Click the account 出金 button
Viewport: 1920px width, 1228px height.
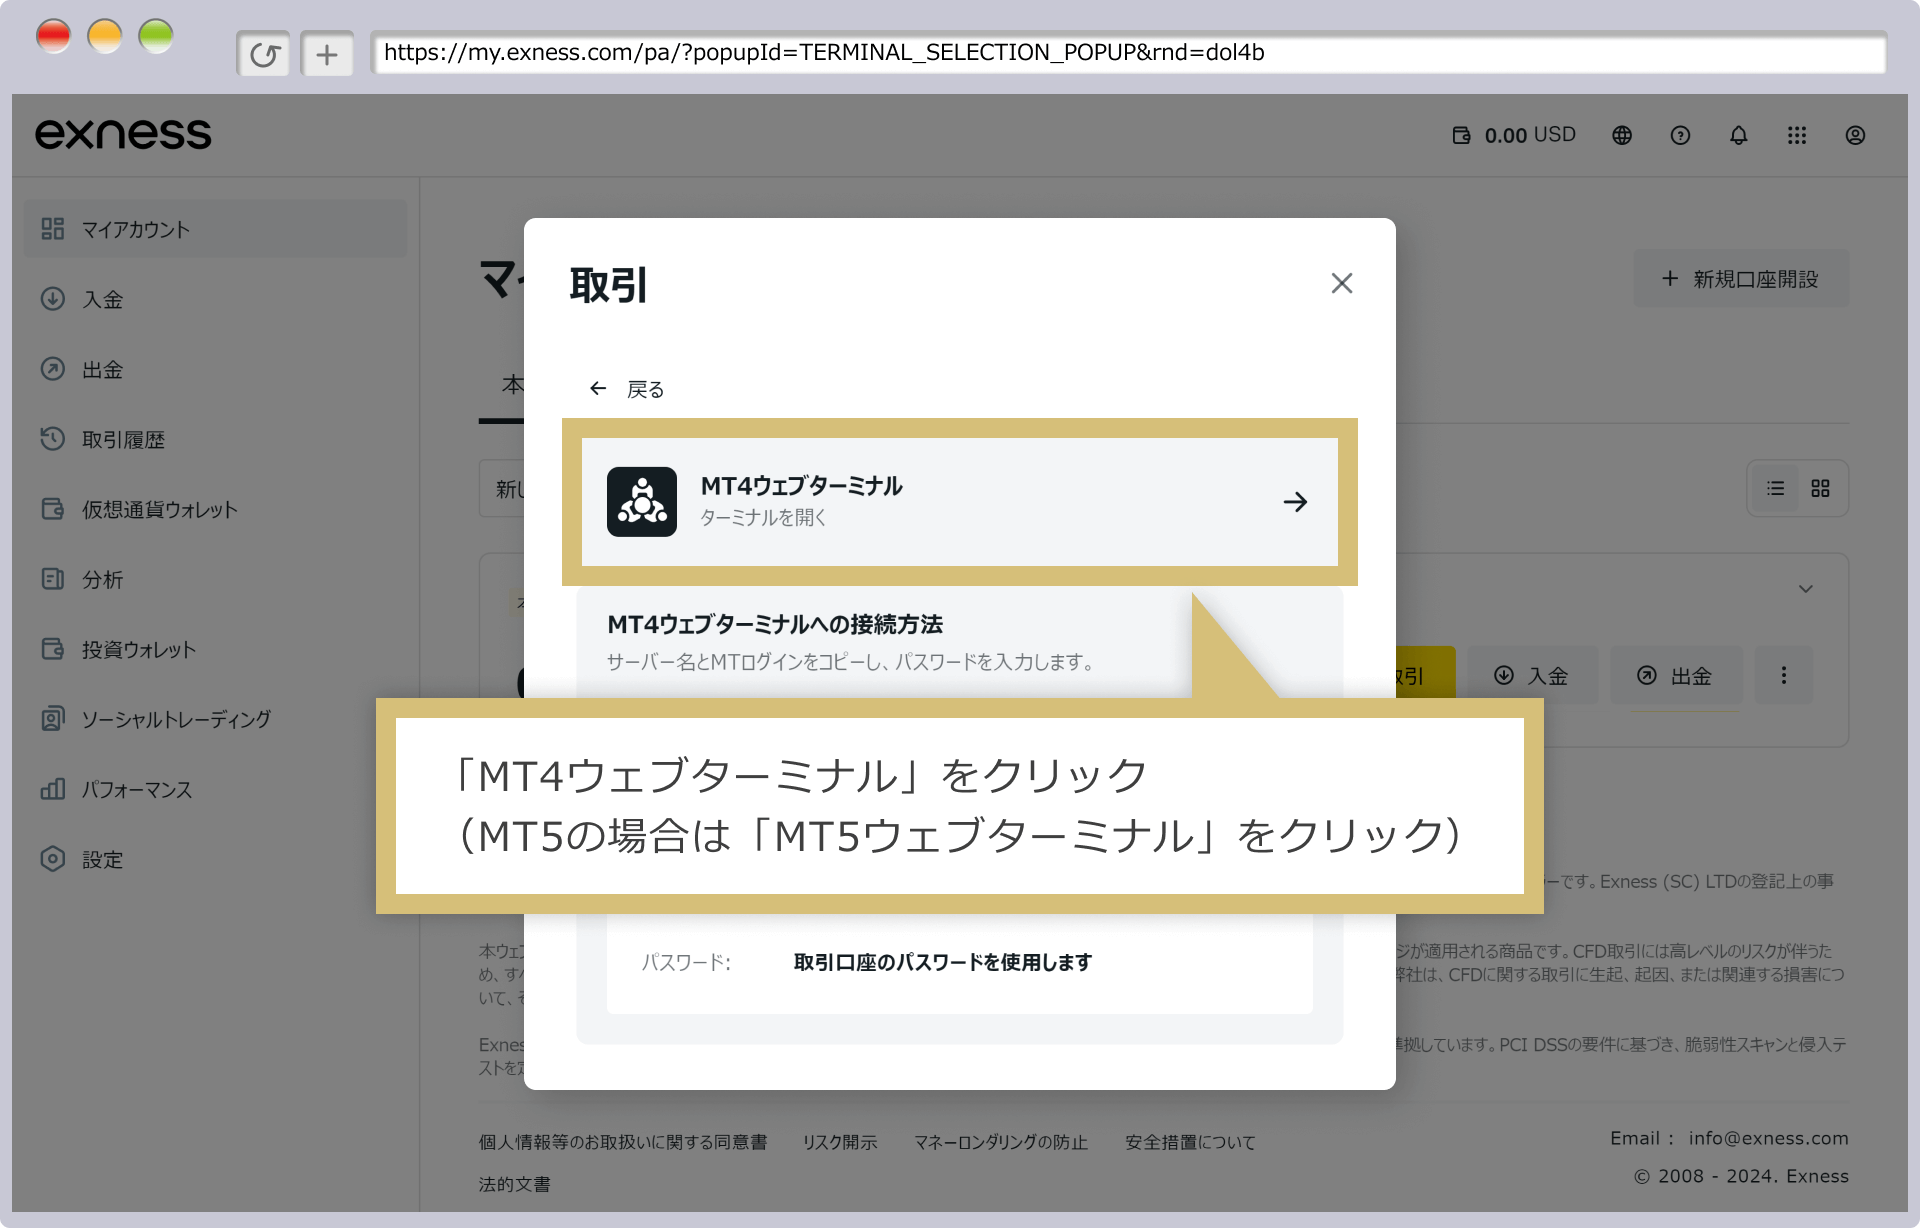pyautogui.click(x=1676, y=676)
